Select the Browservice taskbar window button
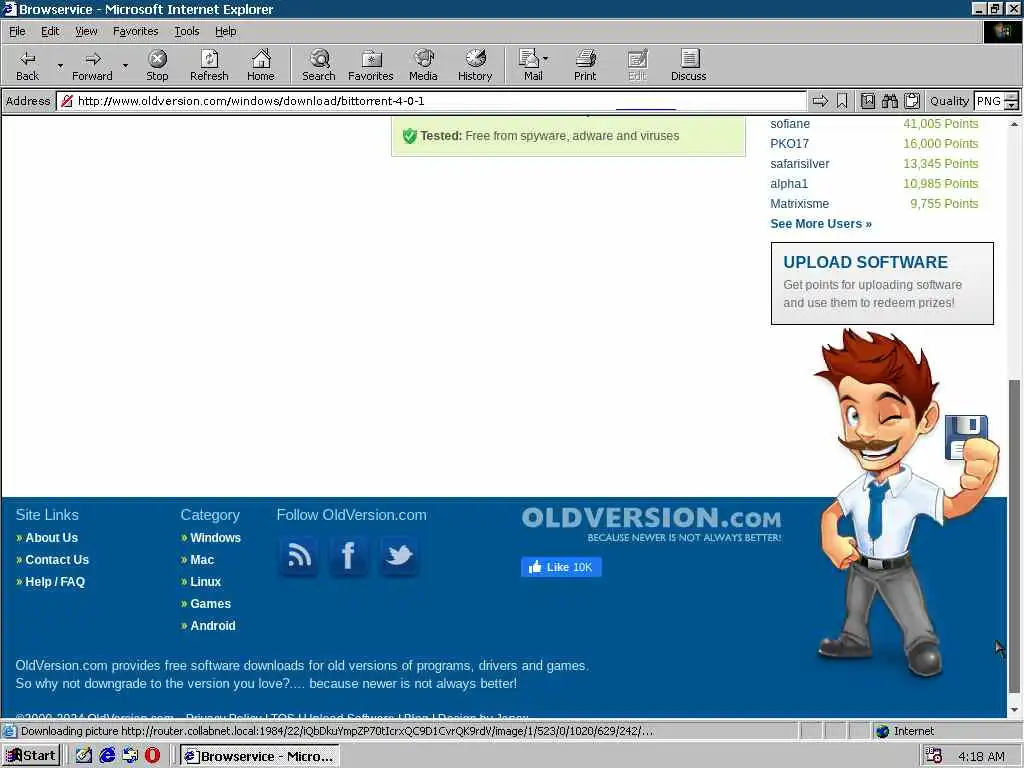 (x=260, y=756)
